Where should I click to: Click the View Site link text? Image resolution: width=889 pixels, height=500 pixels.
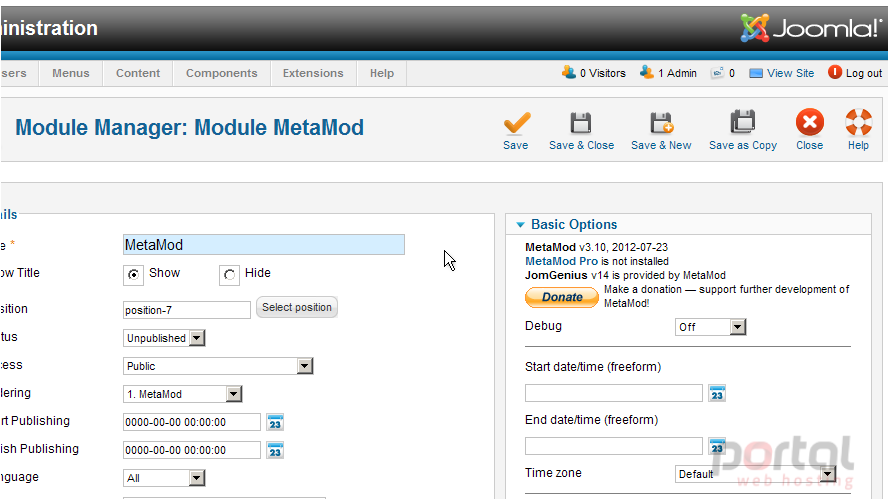(790, 73)
